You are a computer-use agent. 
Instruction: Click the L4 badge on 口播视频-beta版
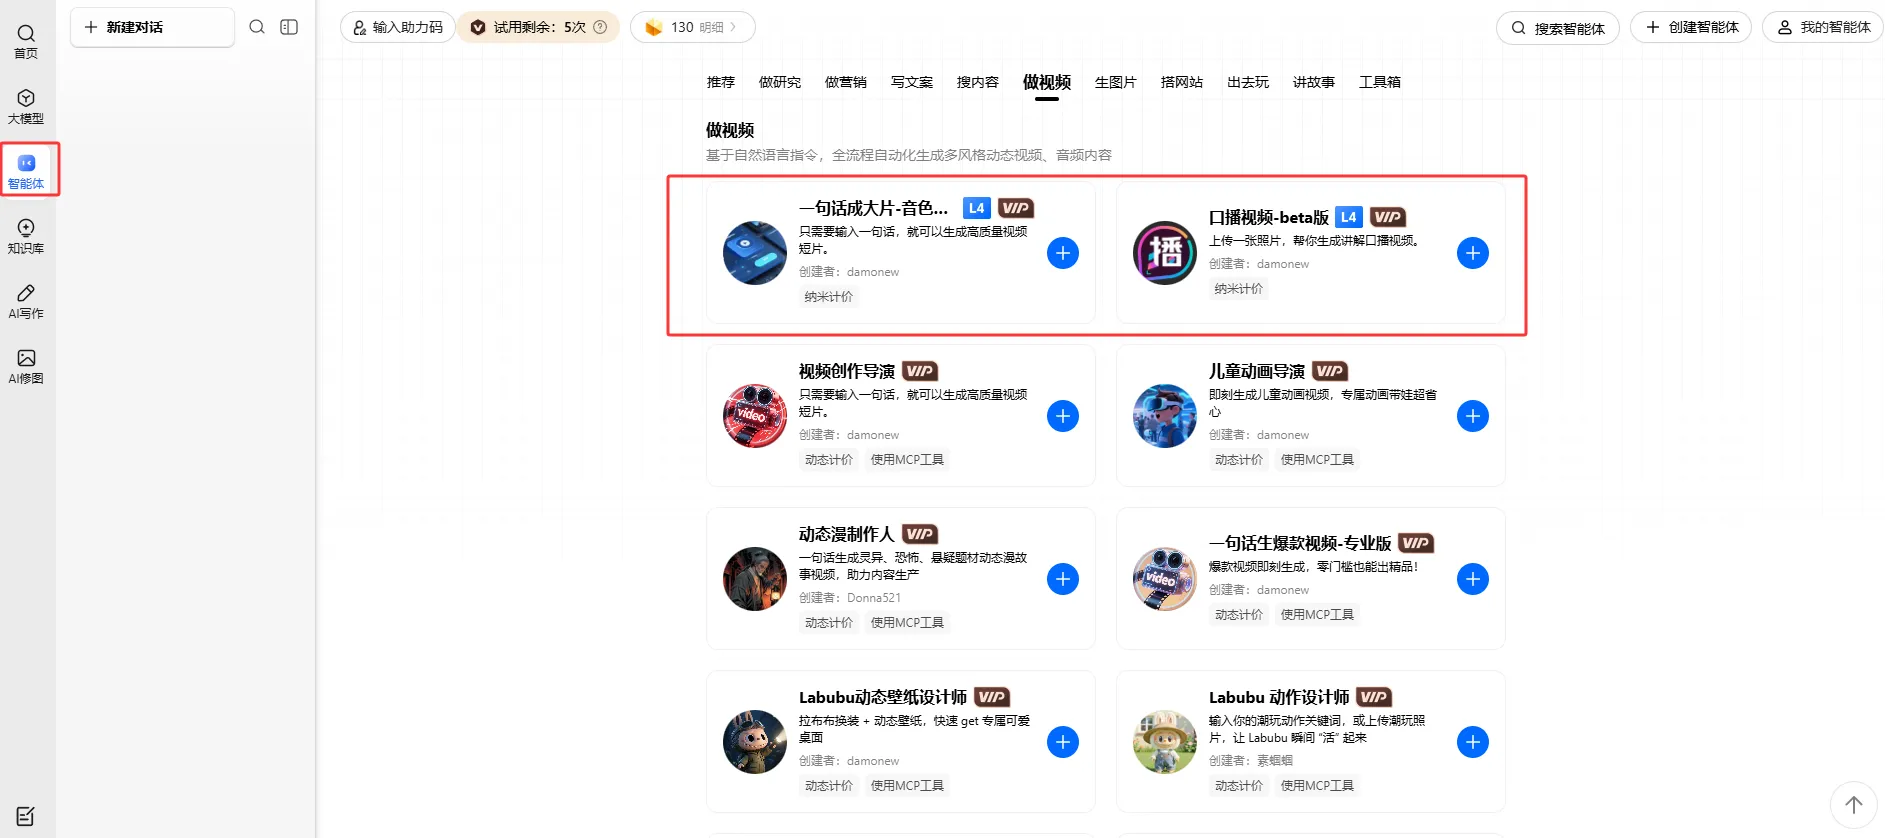[x=1348, y=217]
